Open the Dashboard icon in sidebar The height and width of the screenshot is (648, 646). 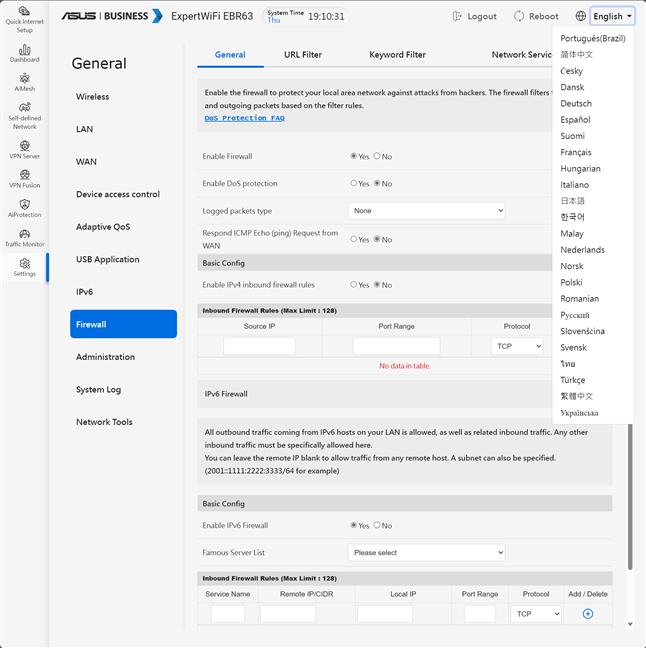24,52
